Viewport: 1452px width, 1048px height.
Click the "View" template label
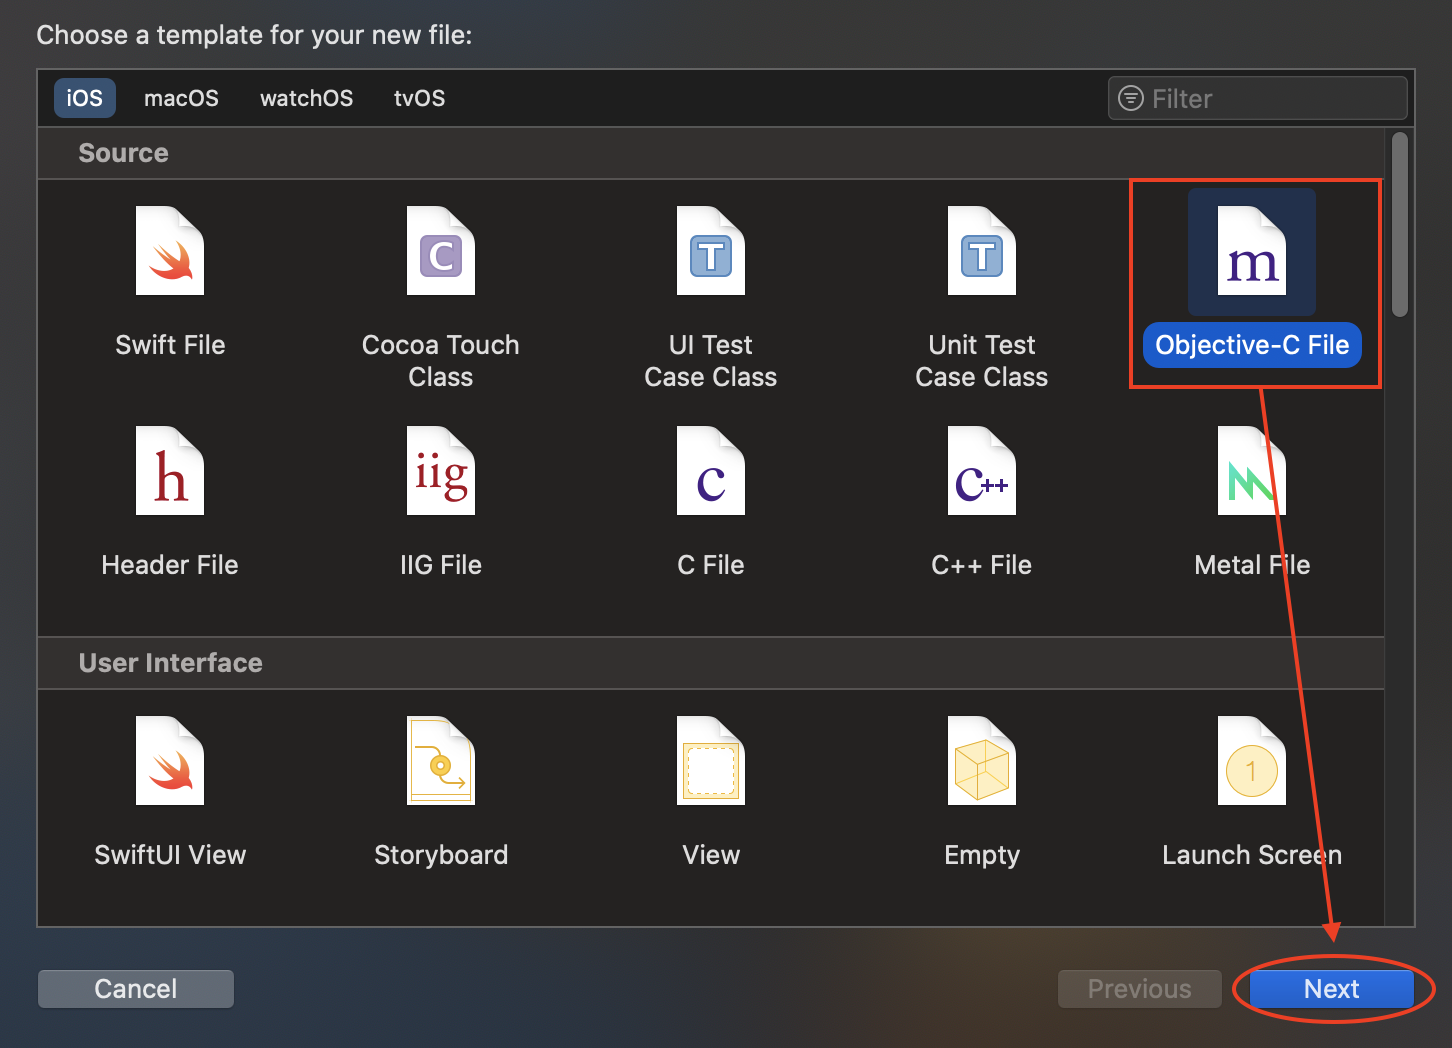[711, 855]
